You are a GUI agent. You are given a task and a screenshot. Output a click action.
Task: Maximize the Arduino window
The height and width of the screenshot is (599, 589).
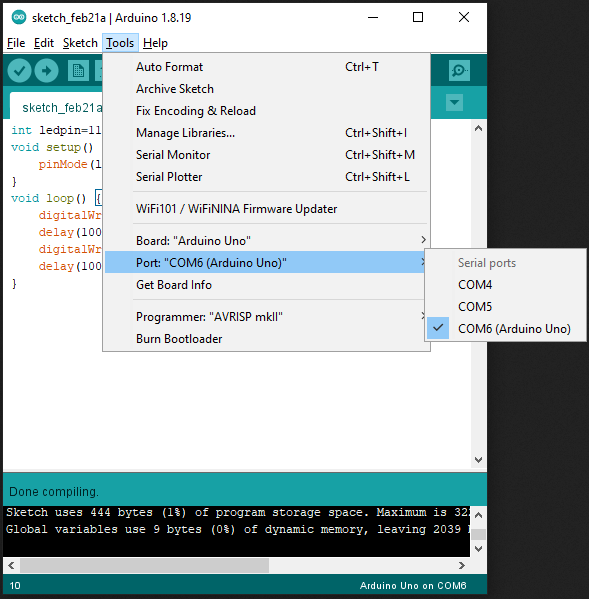pos(418,17)
